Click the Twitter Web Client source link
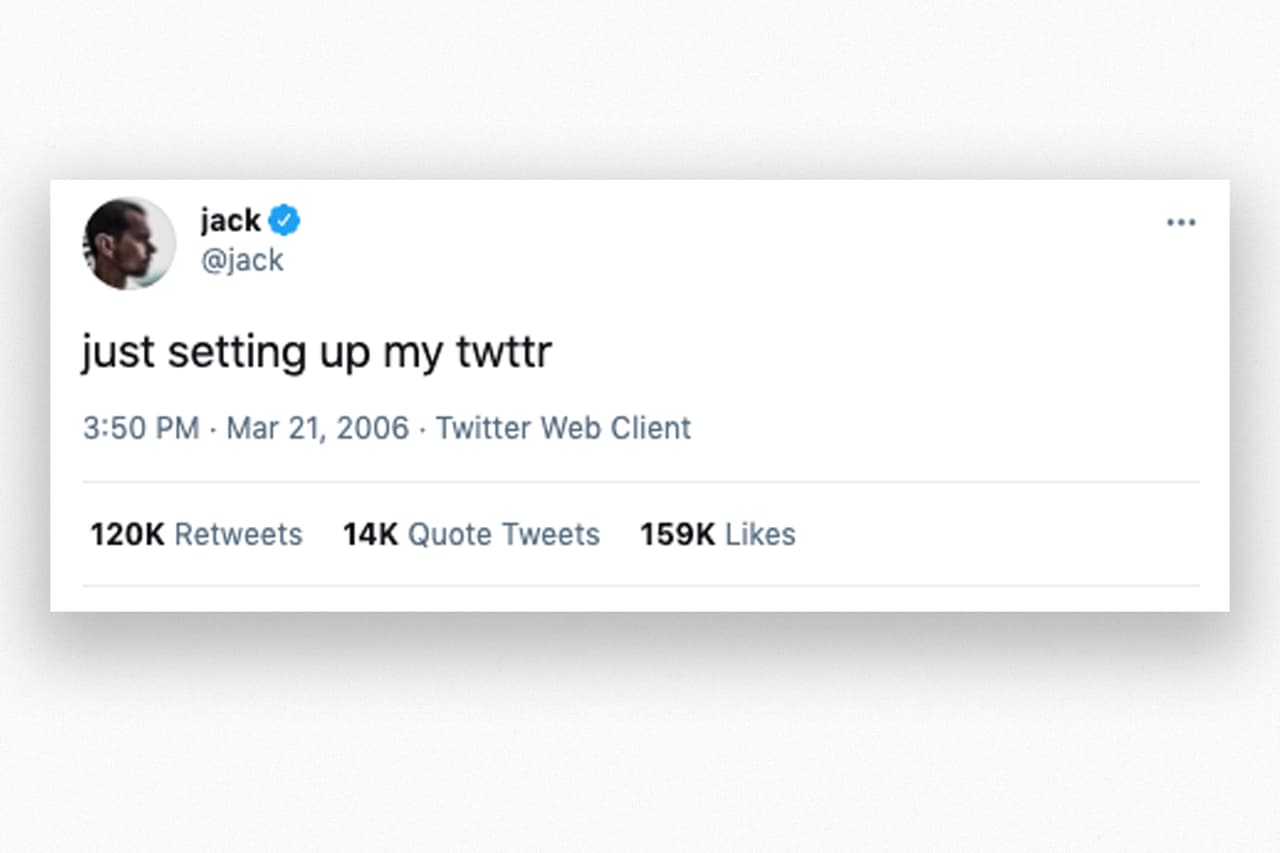1280x853 pixels. [563, 428]
